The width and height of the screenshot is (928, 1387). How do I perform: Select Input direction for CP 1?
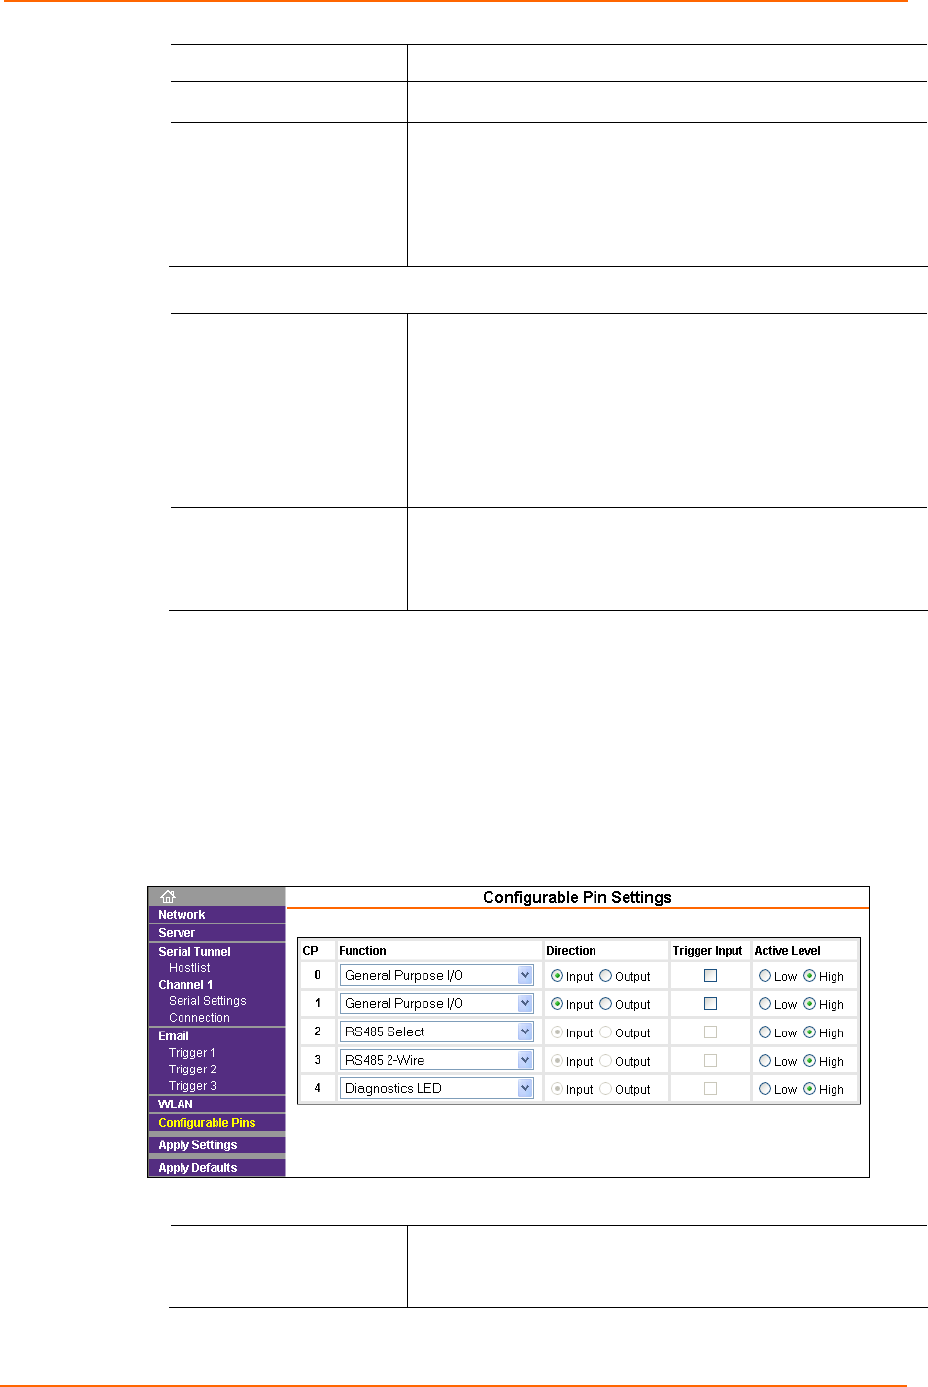pos(557,1004)
